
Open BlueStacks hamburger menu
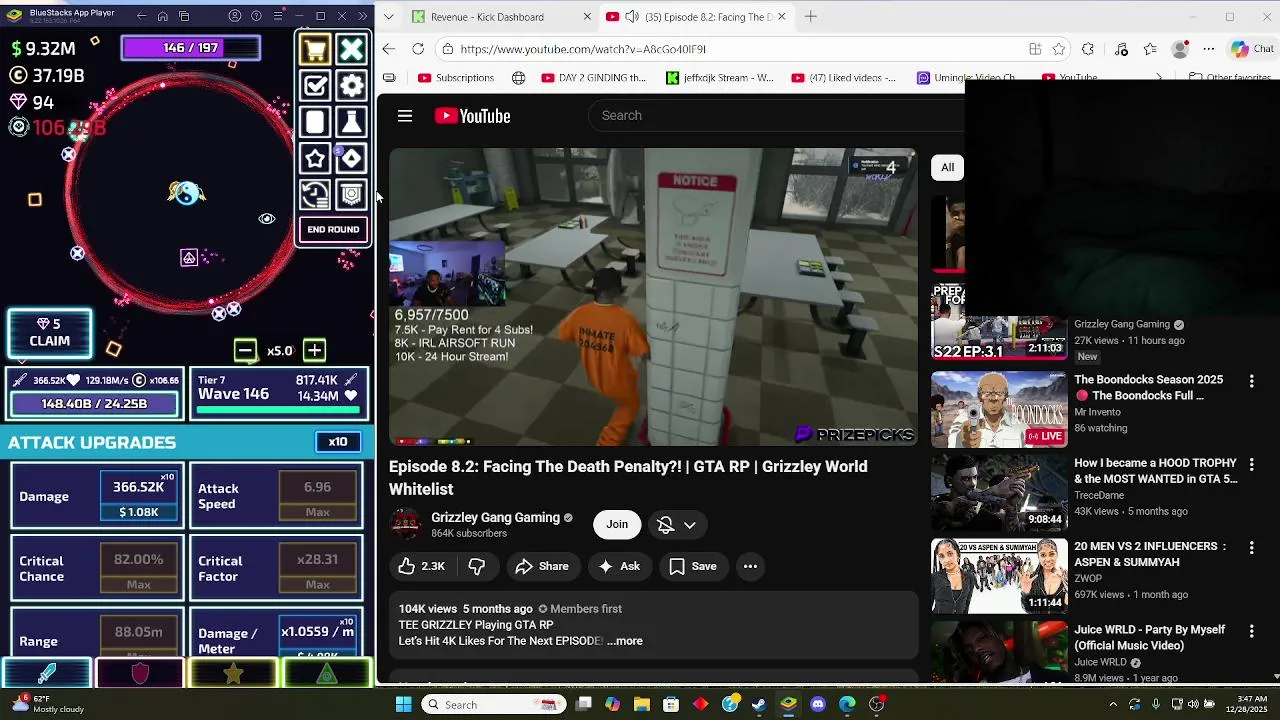(277, 16)
